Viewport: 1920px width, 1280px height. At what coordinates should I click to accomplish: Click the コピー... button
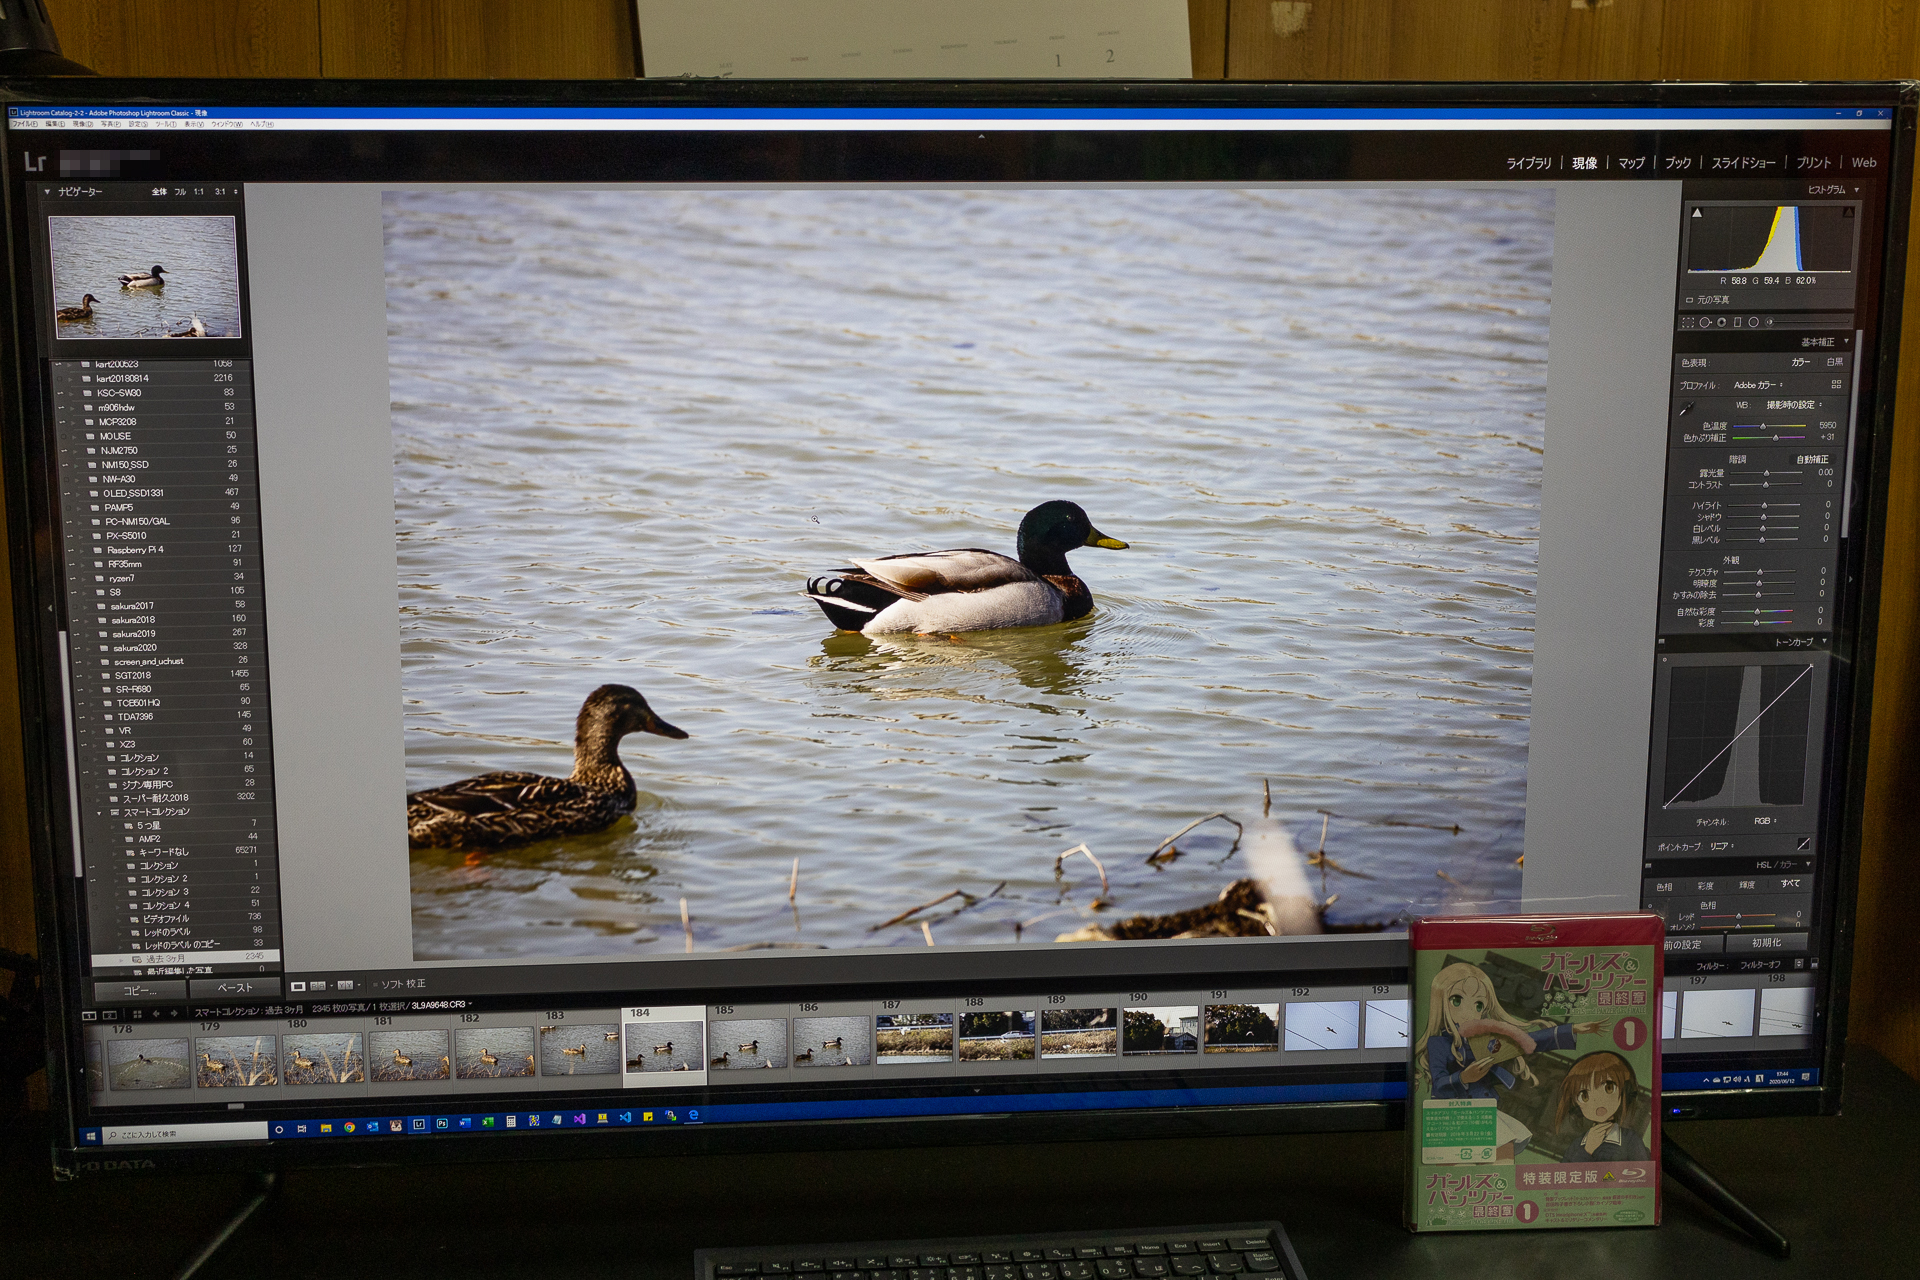click(x=140, y=990)
